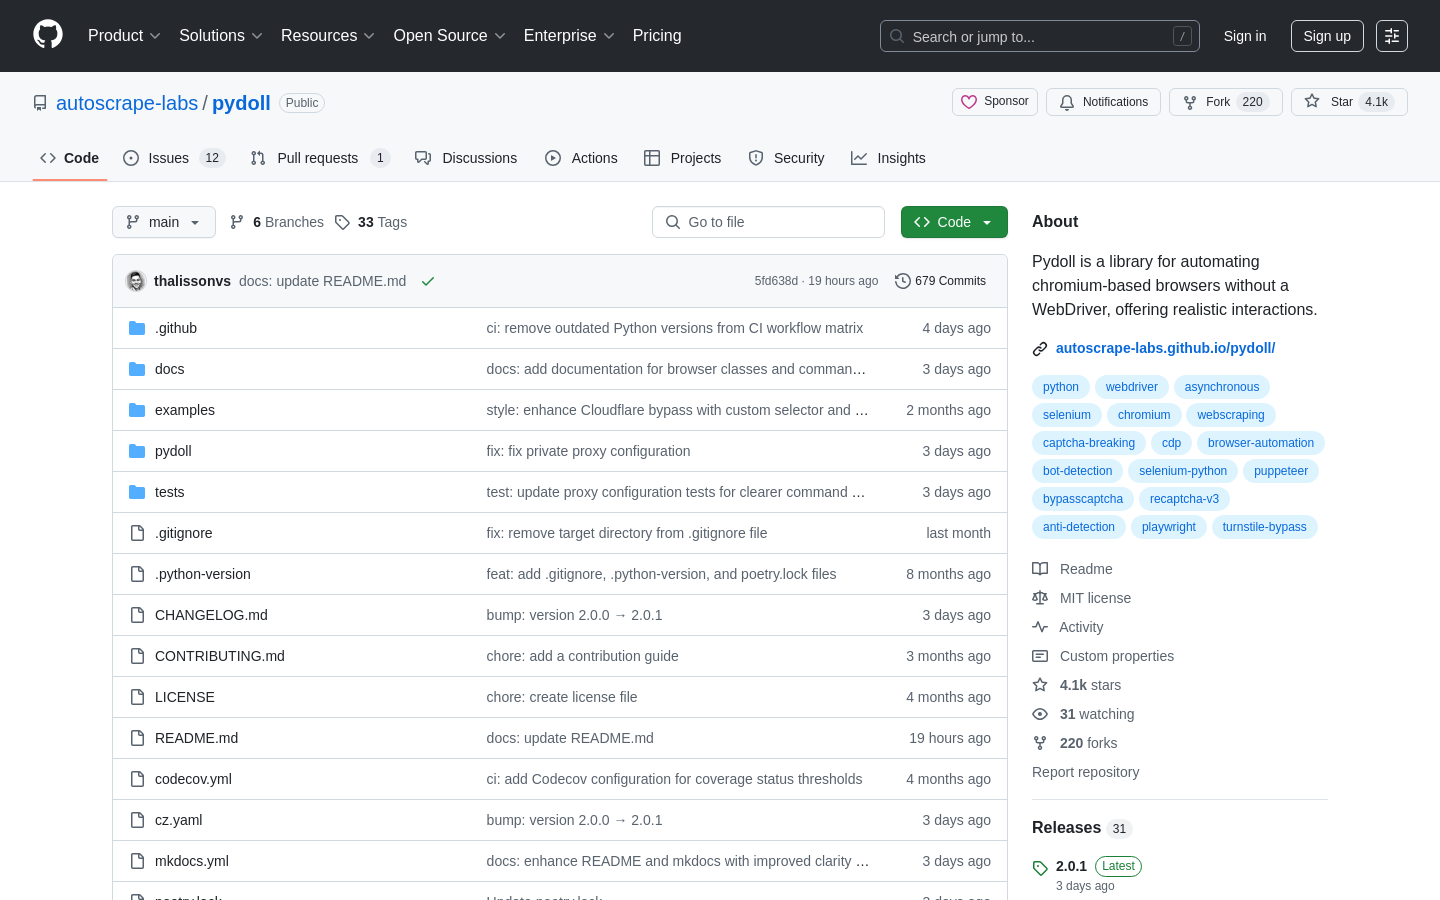1440x900 pixels.
Task: View 4.1k stars link
Action: 1077,685
